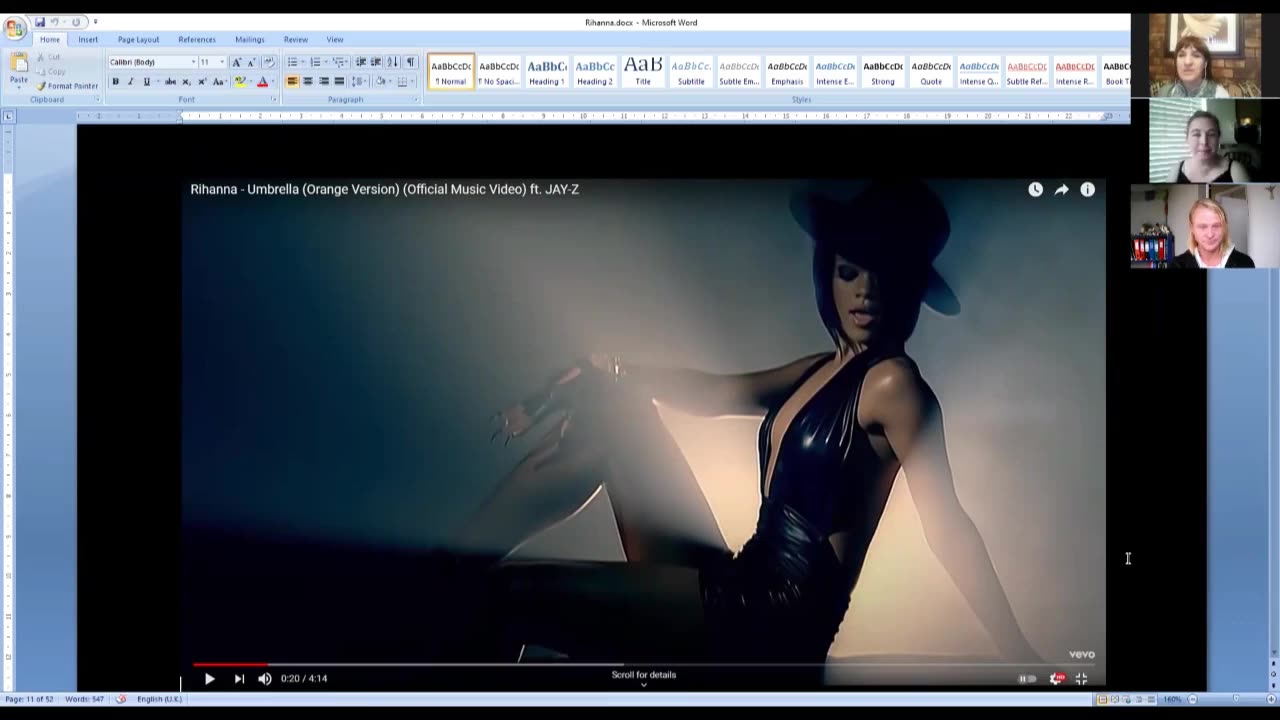This screenshot has height=720, width=1280.
Task: Zoom out using the status bar minus
Action: [1192, 699]
